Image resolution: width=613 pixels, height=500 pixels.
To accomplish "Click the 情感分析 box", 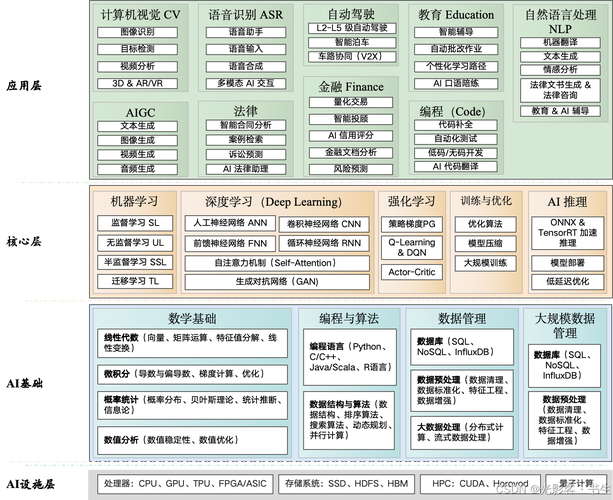I will [560, 70].
